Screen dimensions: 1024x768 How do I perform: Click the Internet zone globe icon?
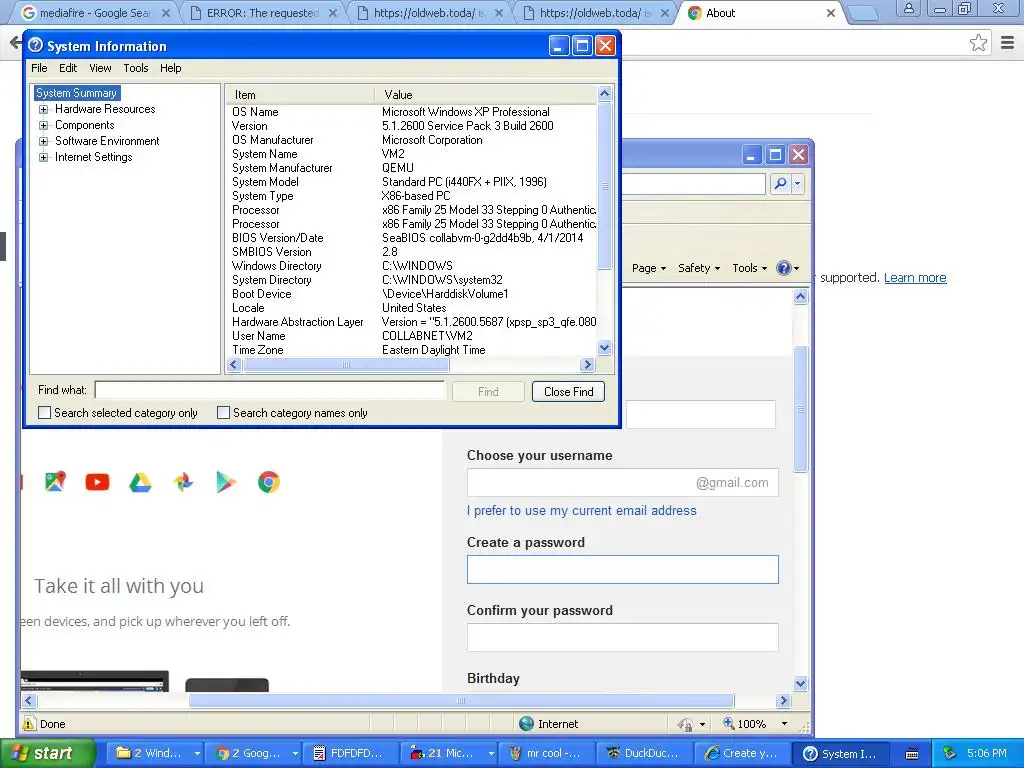coord(526,724)
